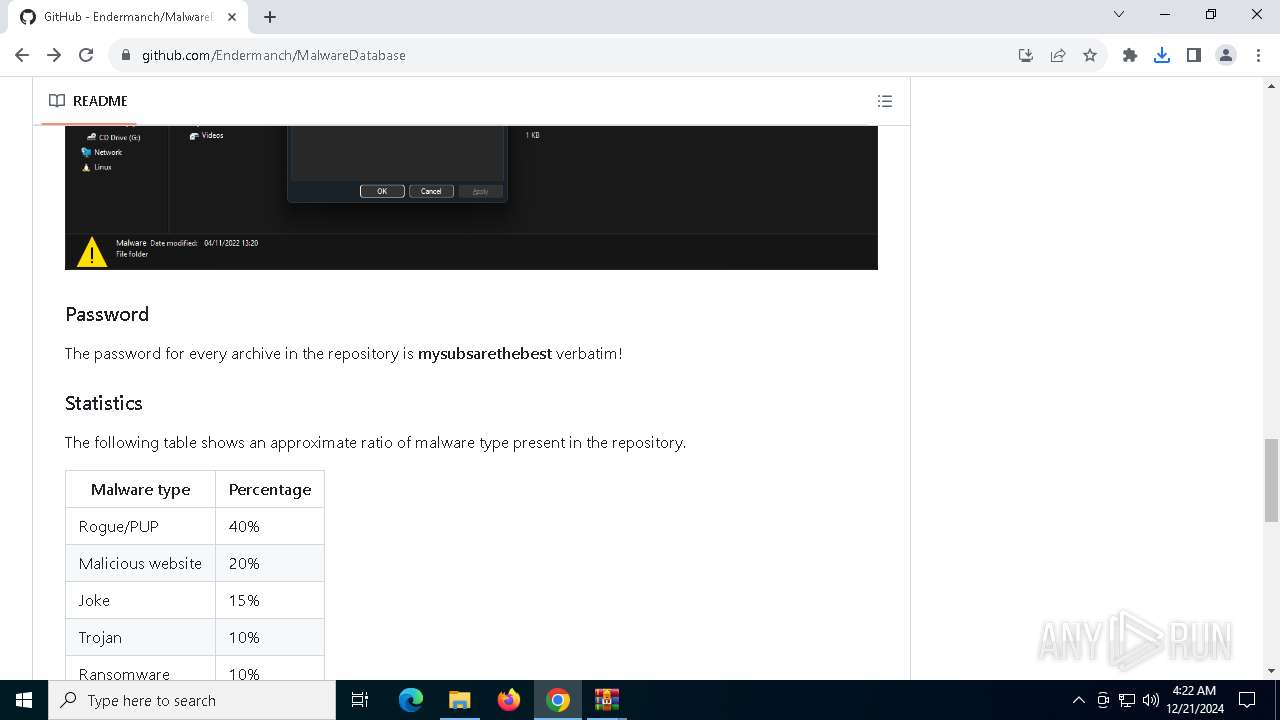Viewport: 1280px width, 720px height.
Task: Open a new browser tab
Action: [270, 17]
